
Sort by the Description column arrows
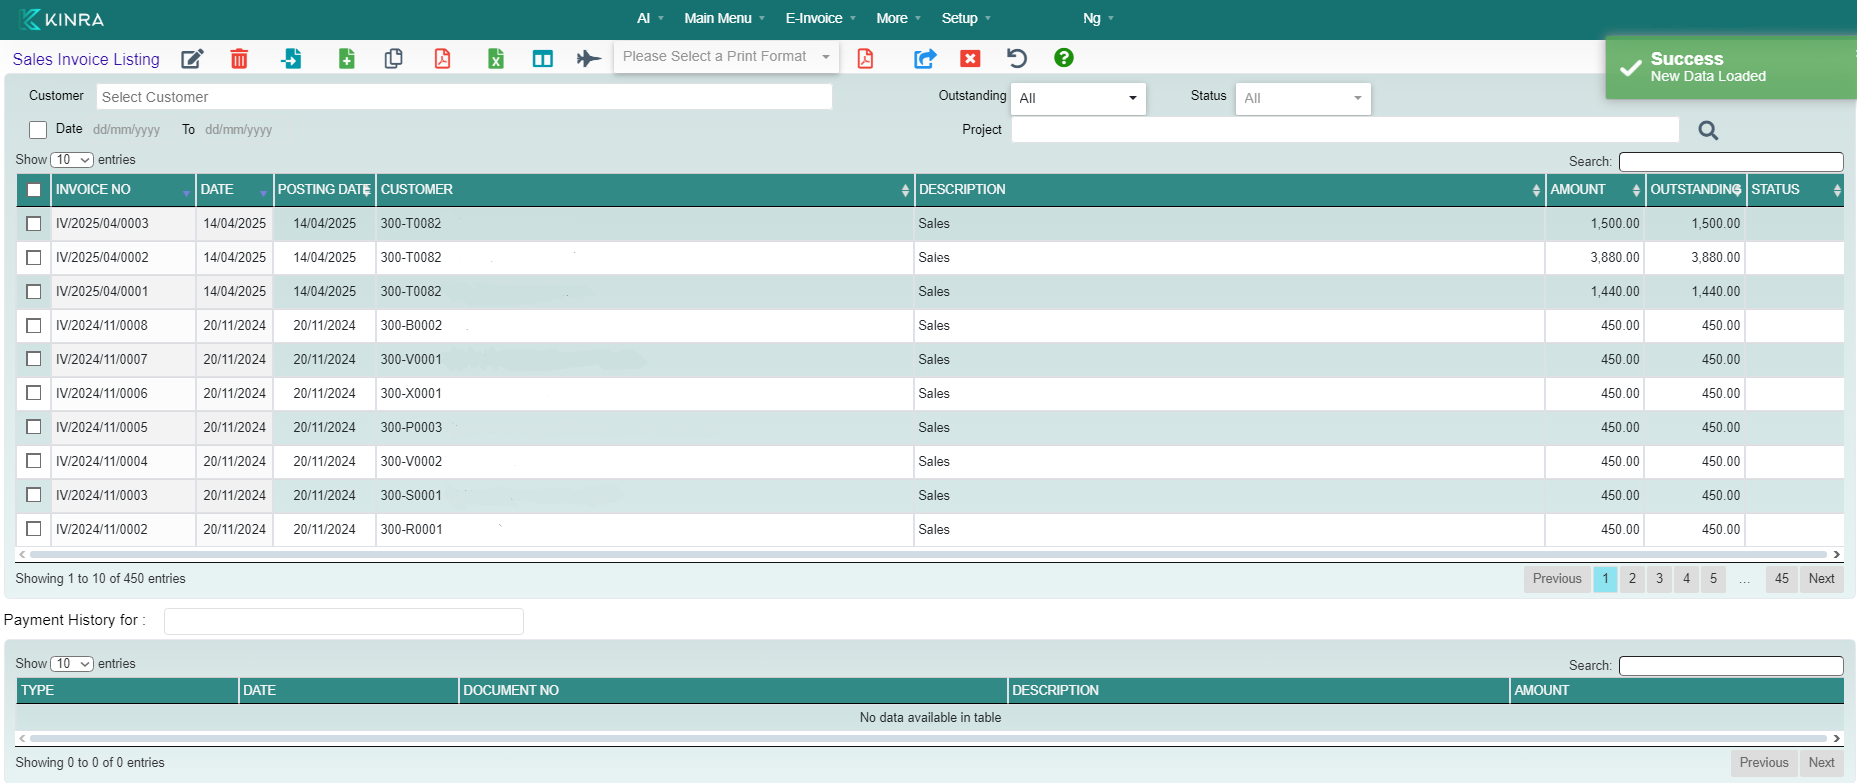1536,190
